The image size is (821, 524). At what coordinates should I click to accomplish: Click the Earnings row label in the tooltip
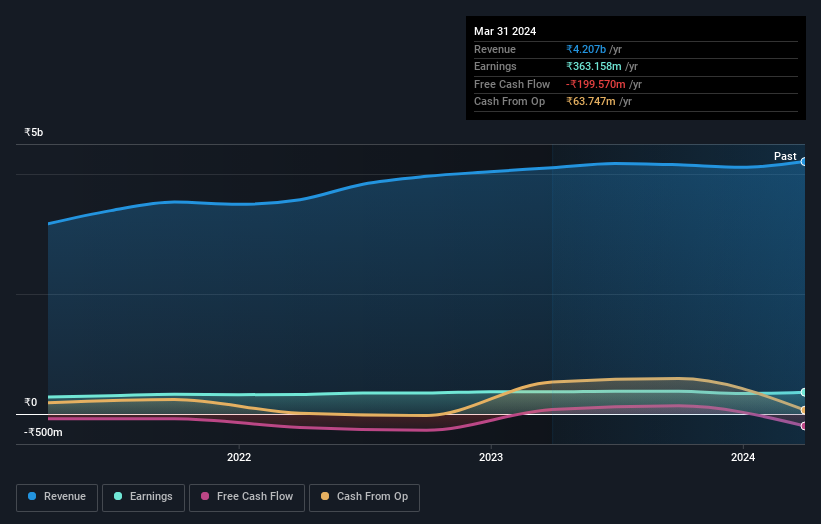click(x=495, y=66)
